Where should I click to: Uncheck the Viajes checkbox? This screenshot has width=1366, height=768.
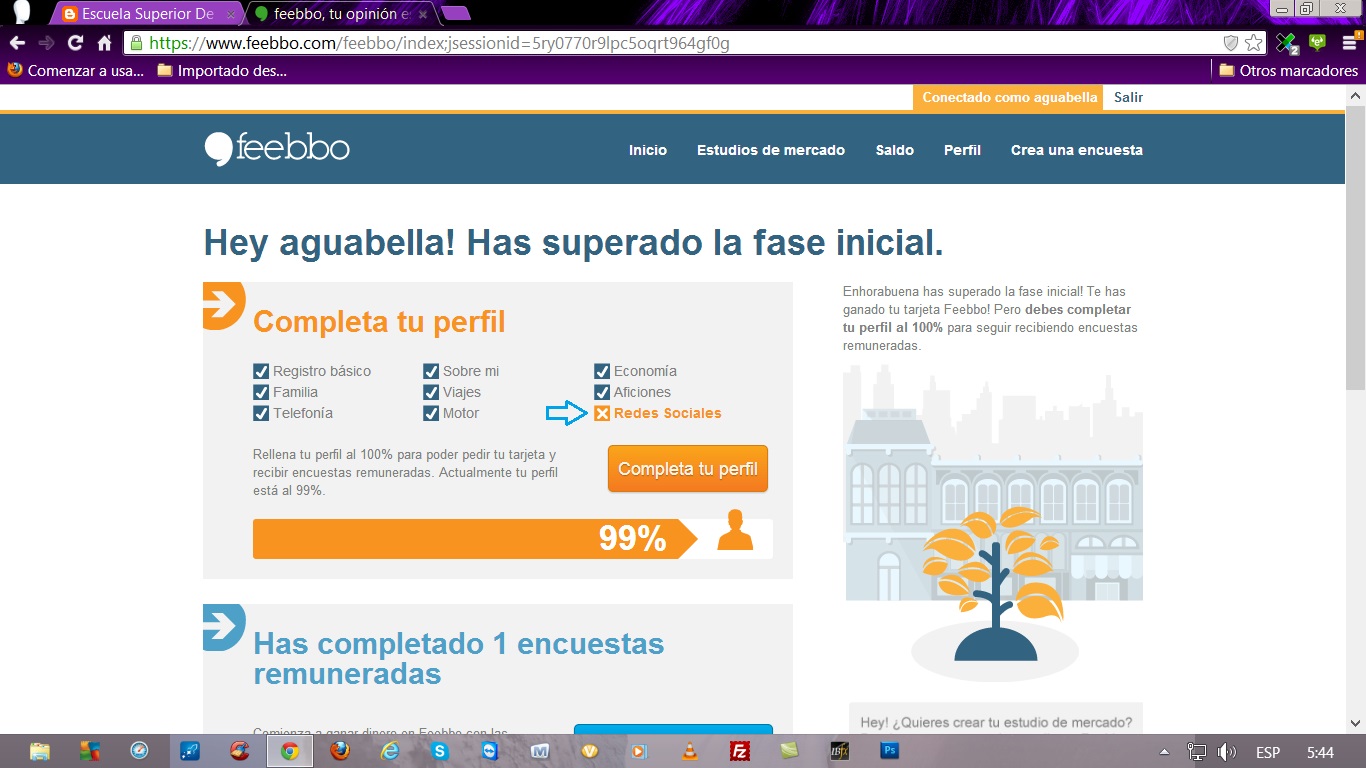click(431, 392)
